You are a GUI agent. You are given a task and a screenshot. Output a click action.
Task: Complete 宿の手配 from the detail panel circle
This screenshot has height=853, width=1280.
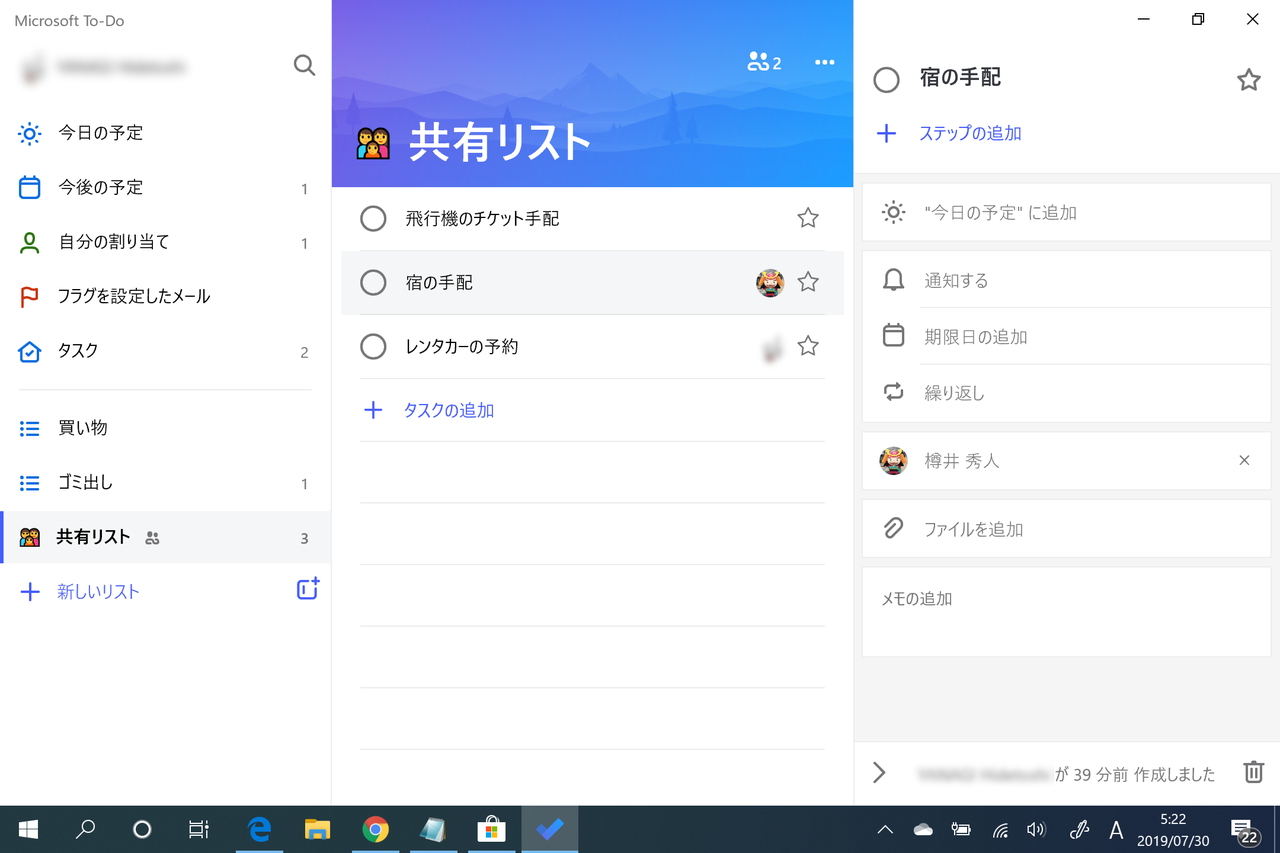coord(886,79)
